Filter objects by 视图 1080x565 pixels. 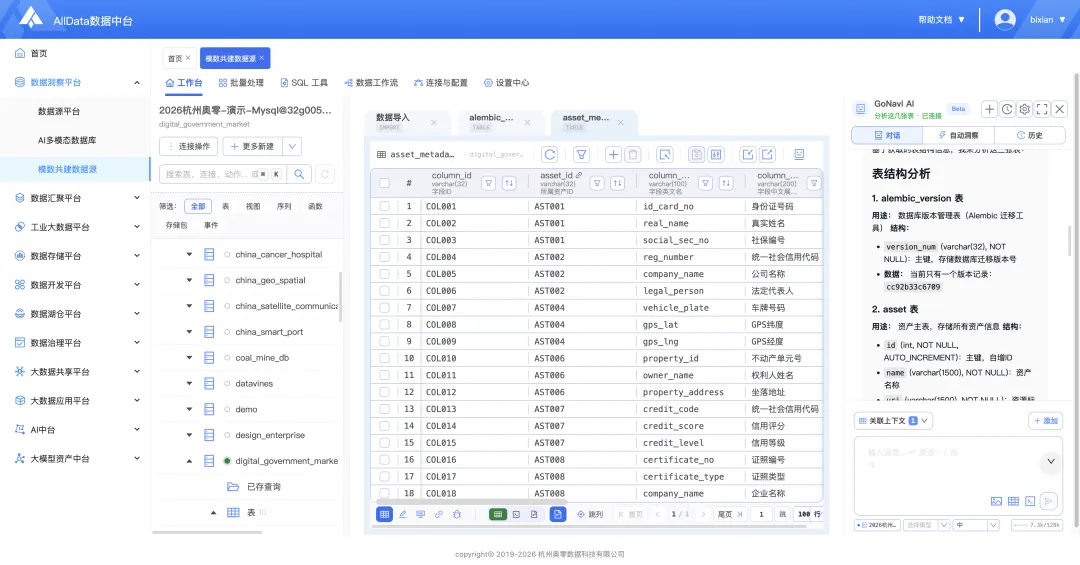point(253,206)
